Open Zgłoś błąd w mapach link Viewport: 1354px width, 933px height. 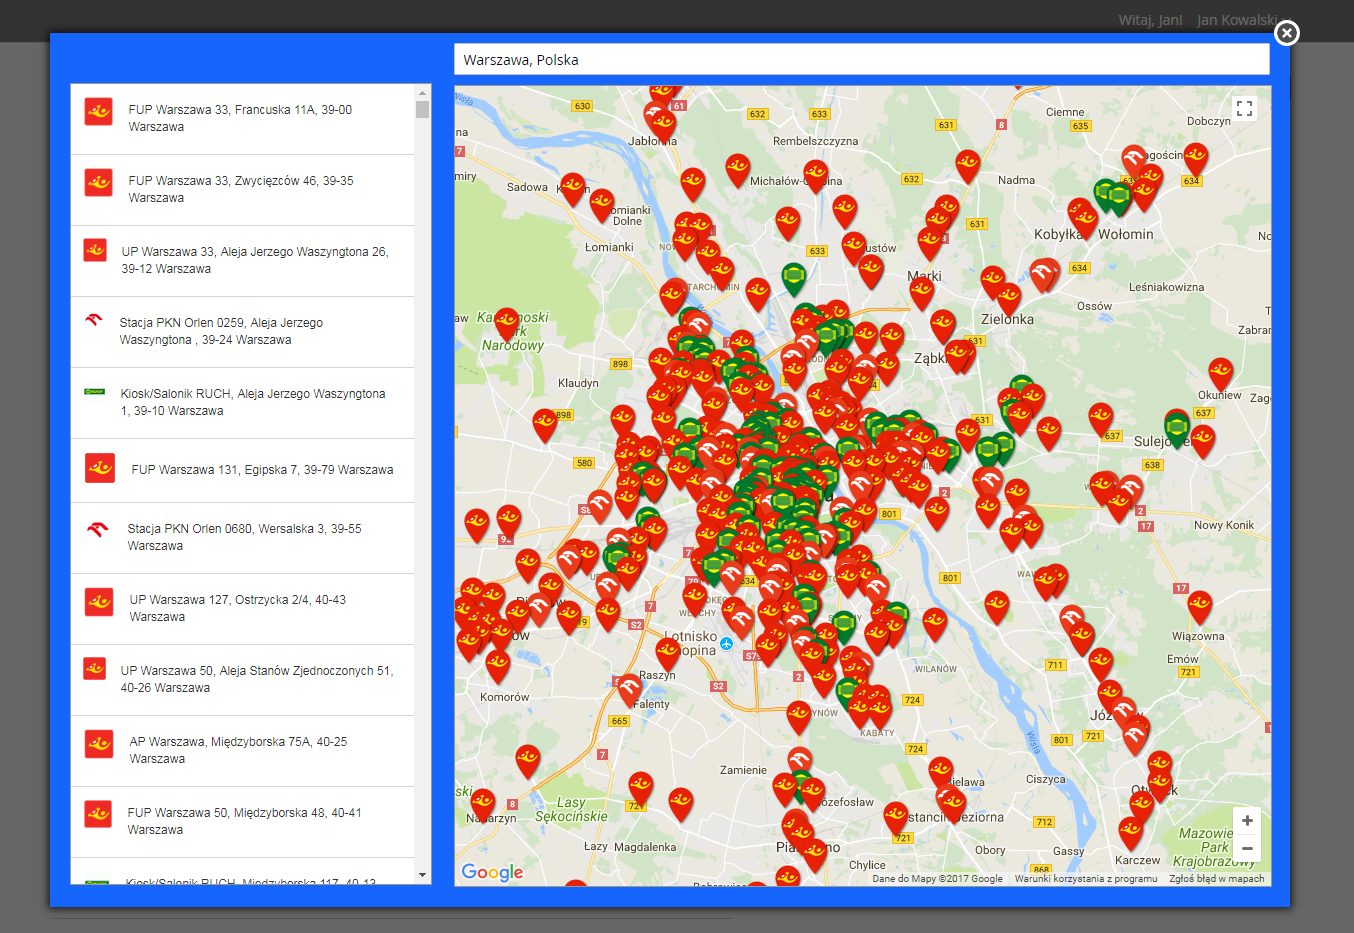1217,879
